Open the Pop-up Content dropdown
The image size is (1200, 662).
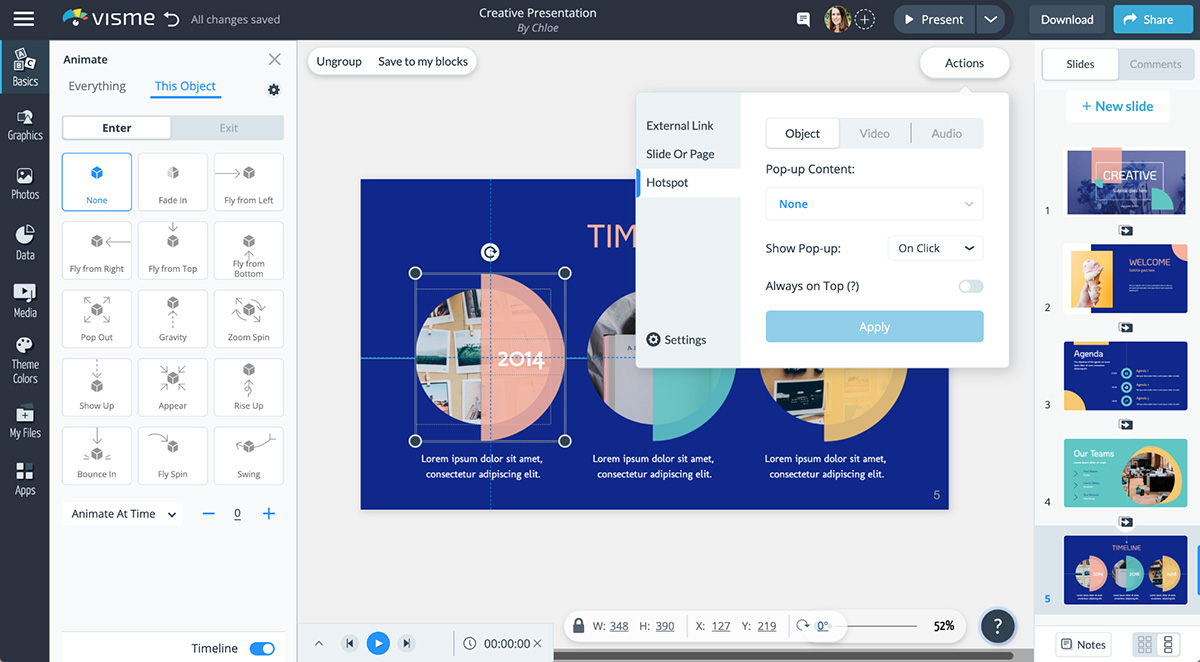tap(874, 204)
